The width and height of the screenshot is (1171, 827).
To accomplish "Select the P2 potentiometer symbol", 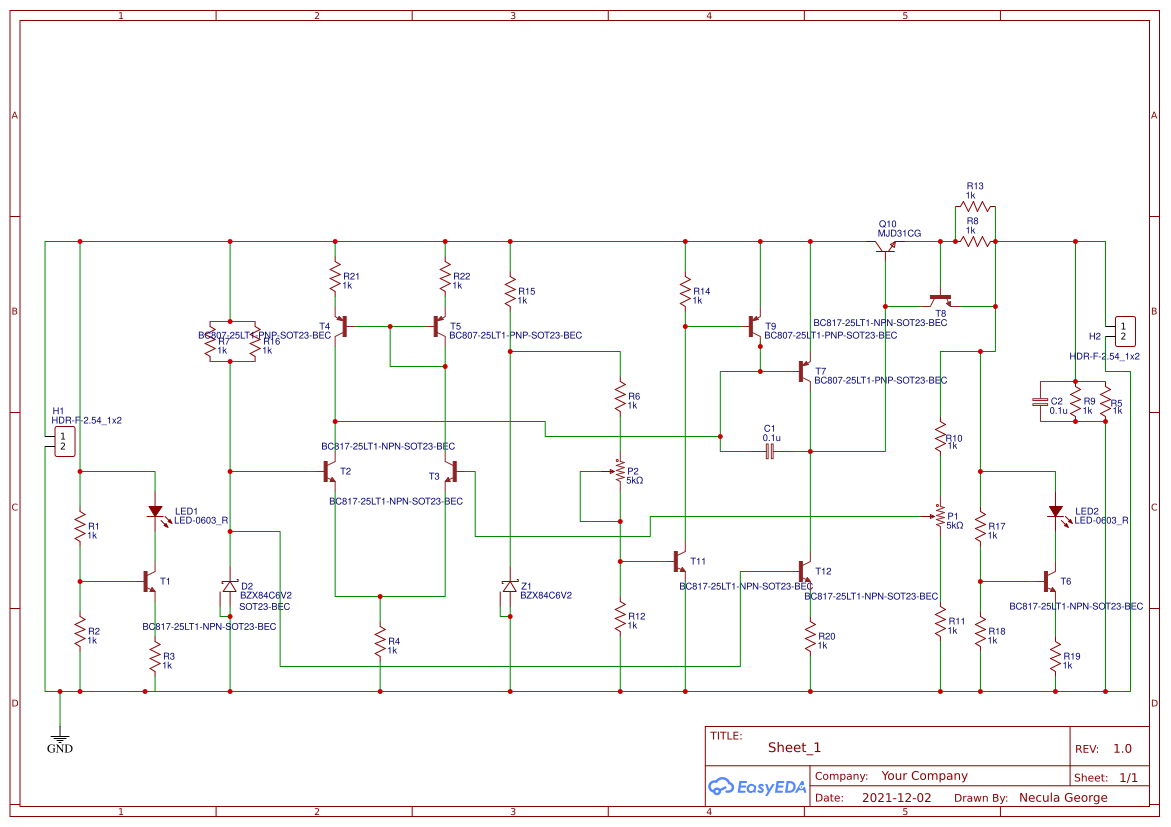I will pyautogui.click(x=618, y=471).
